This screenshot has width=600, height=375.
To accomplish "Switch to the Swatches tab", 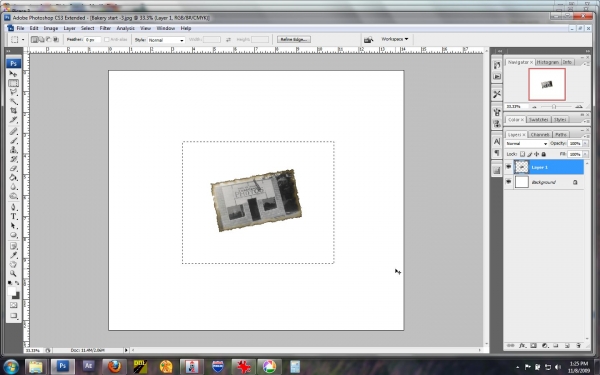I will point(538,120).
